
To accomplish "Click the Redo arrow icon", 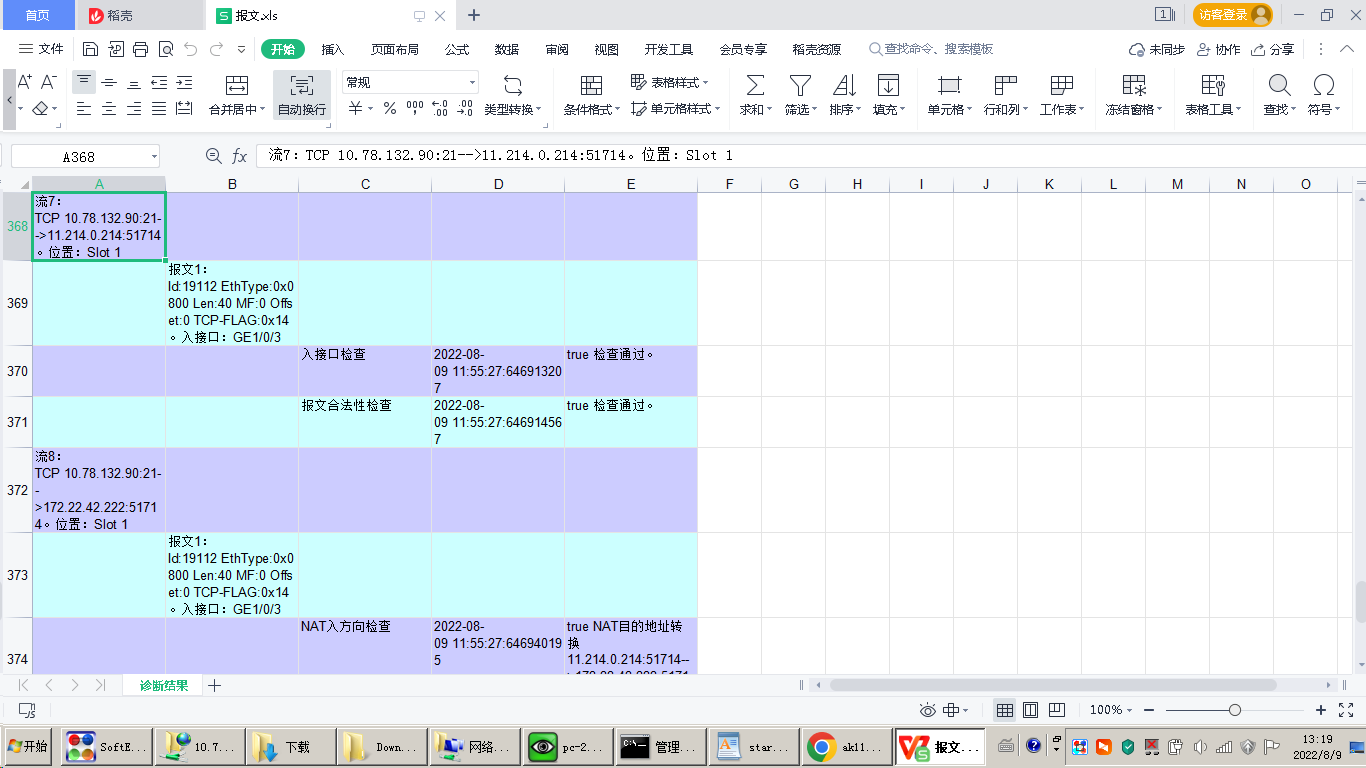I will [x=217, y=49].
